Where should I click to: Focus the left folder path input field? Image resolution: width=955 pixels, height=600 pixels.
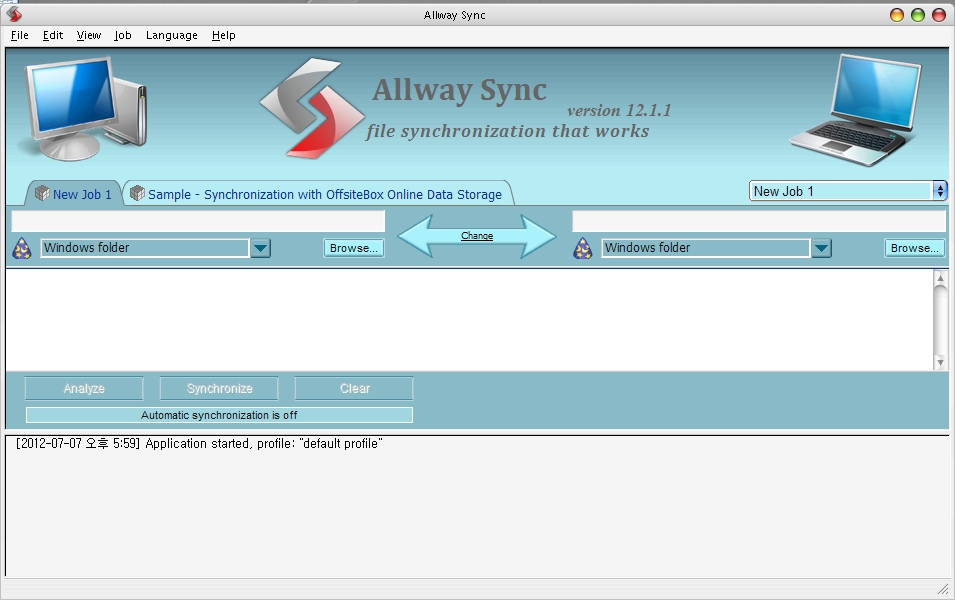(198, 221)
